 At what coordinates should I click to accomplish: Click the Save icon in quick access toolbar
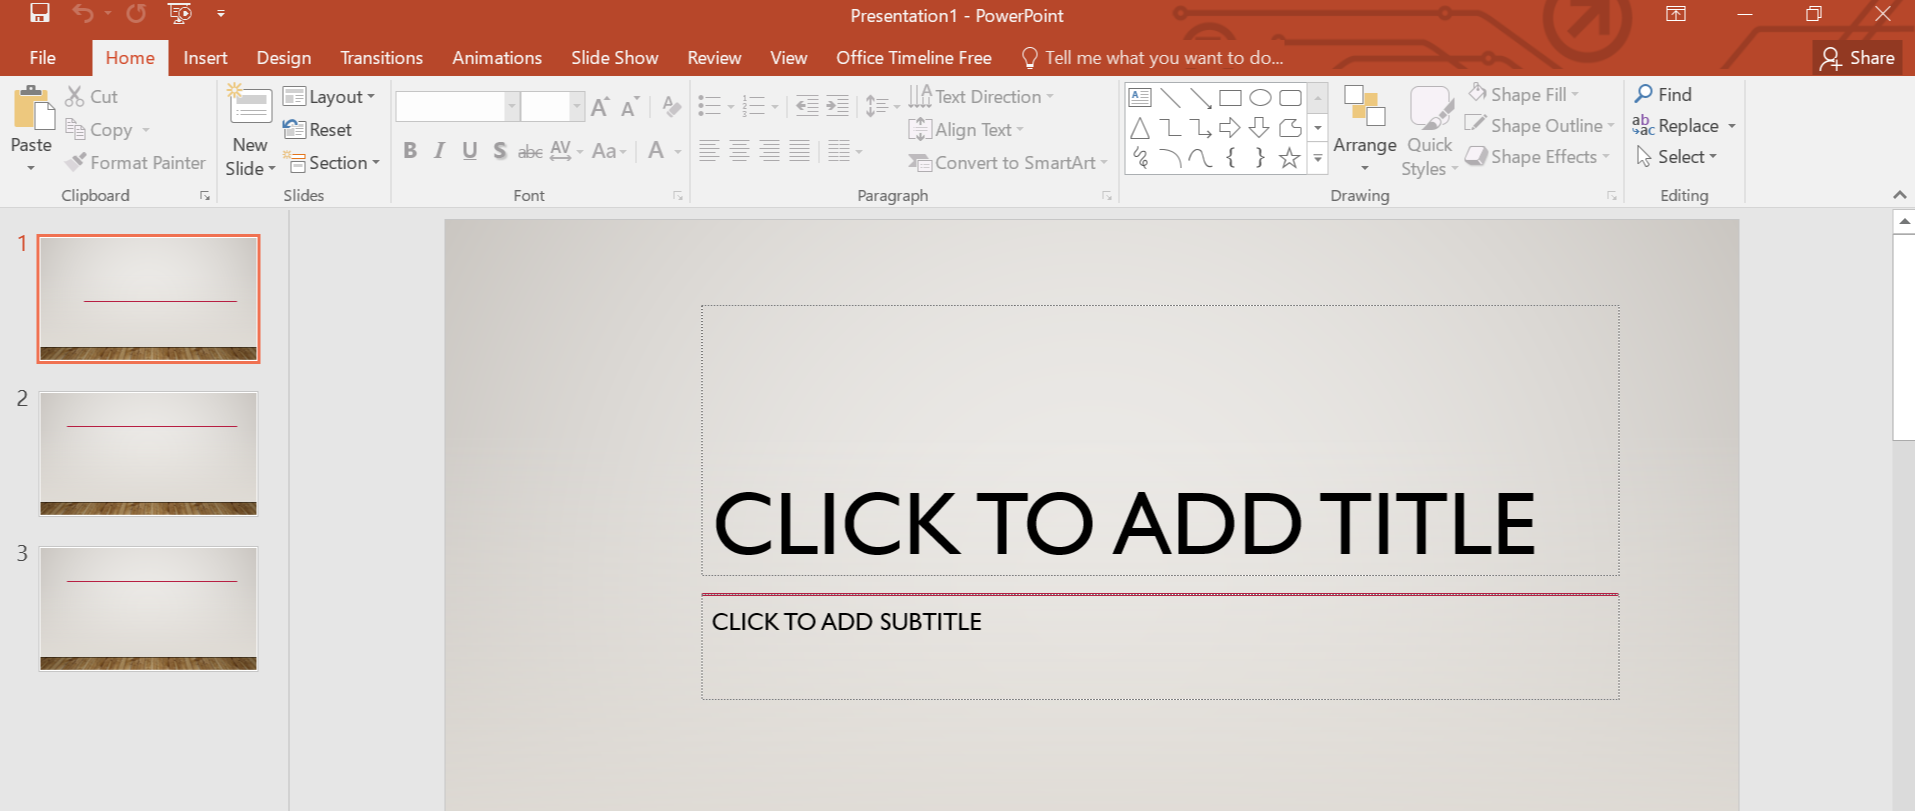click(39, 14)
